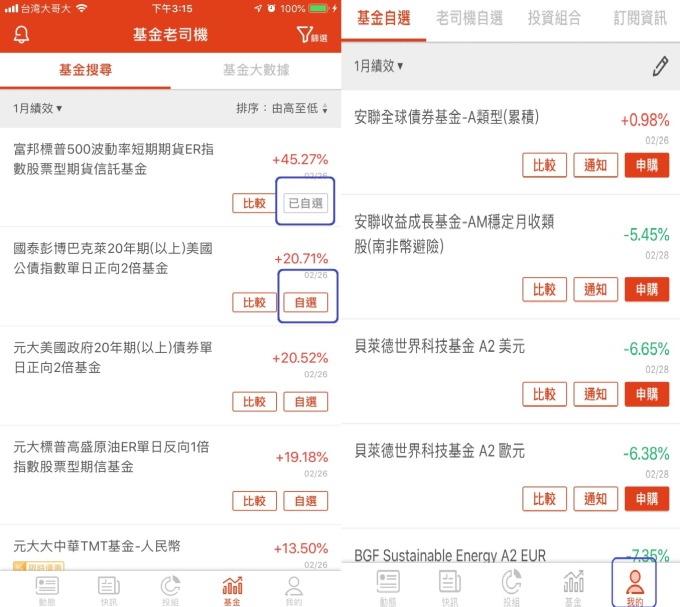
Task: Click 比較 for 元大標普高盛原油ER fund
Action: pos(254,501)
